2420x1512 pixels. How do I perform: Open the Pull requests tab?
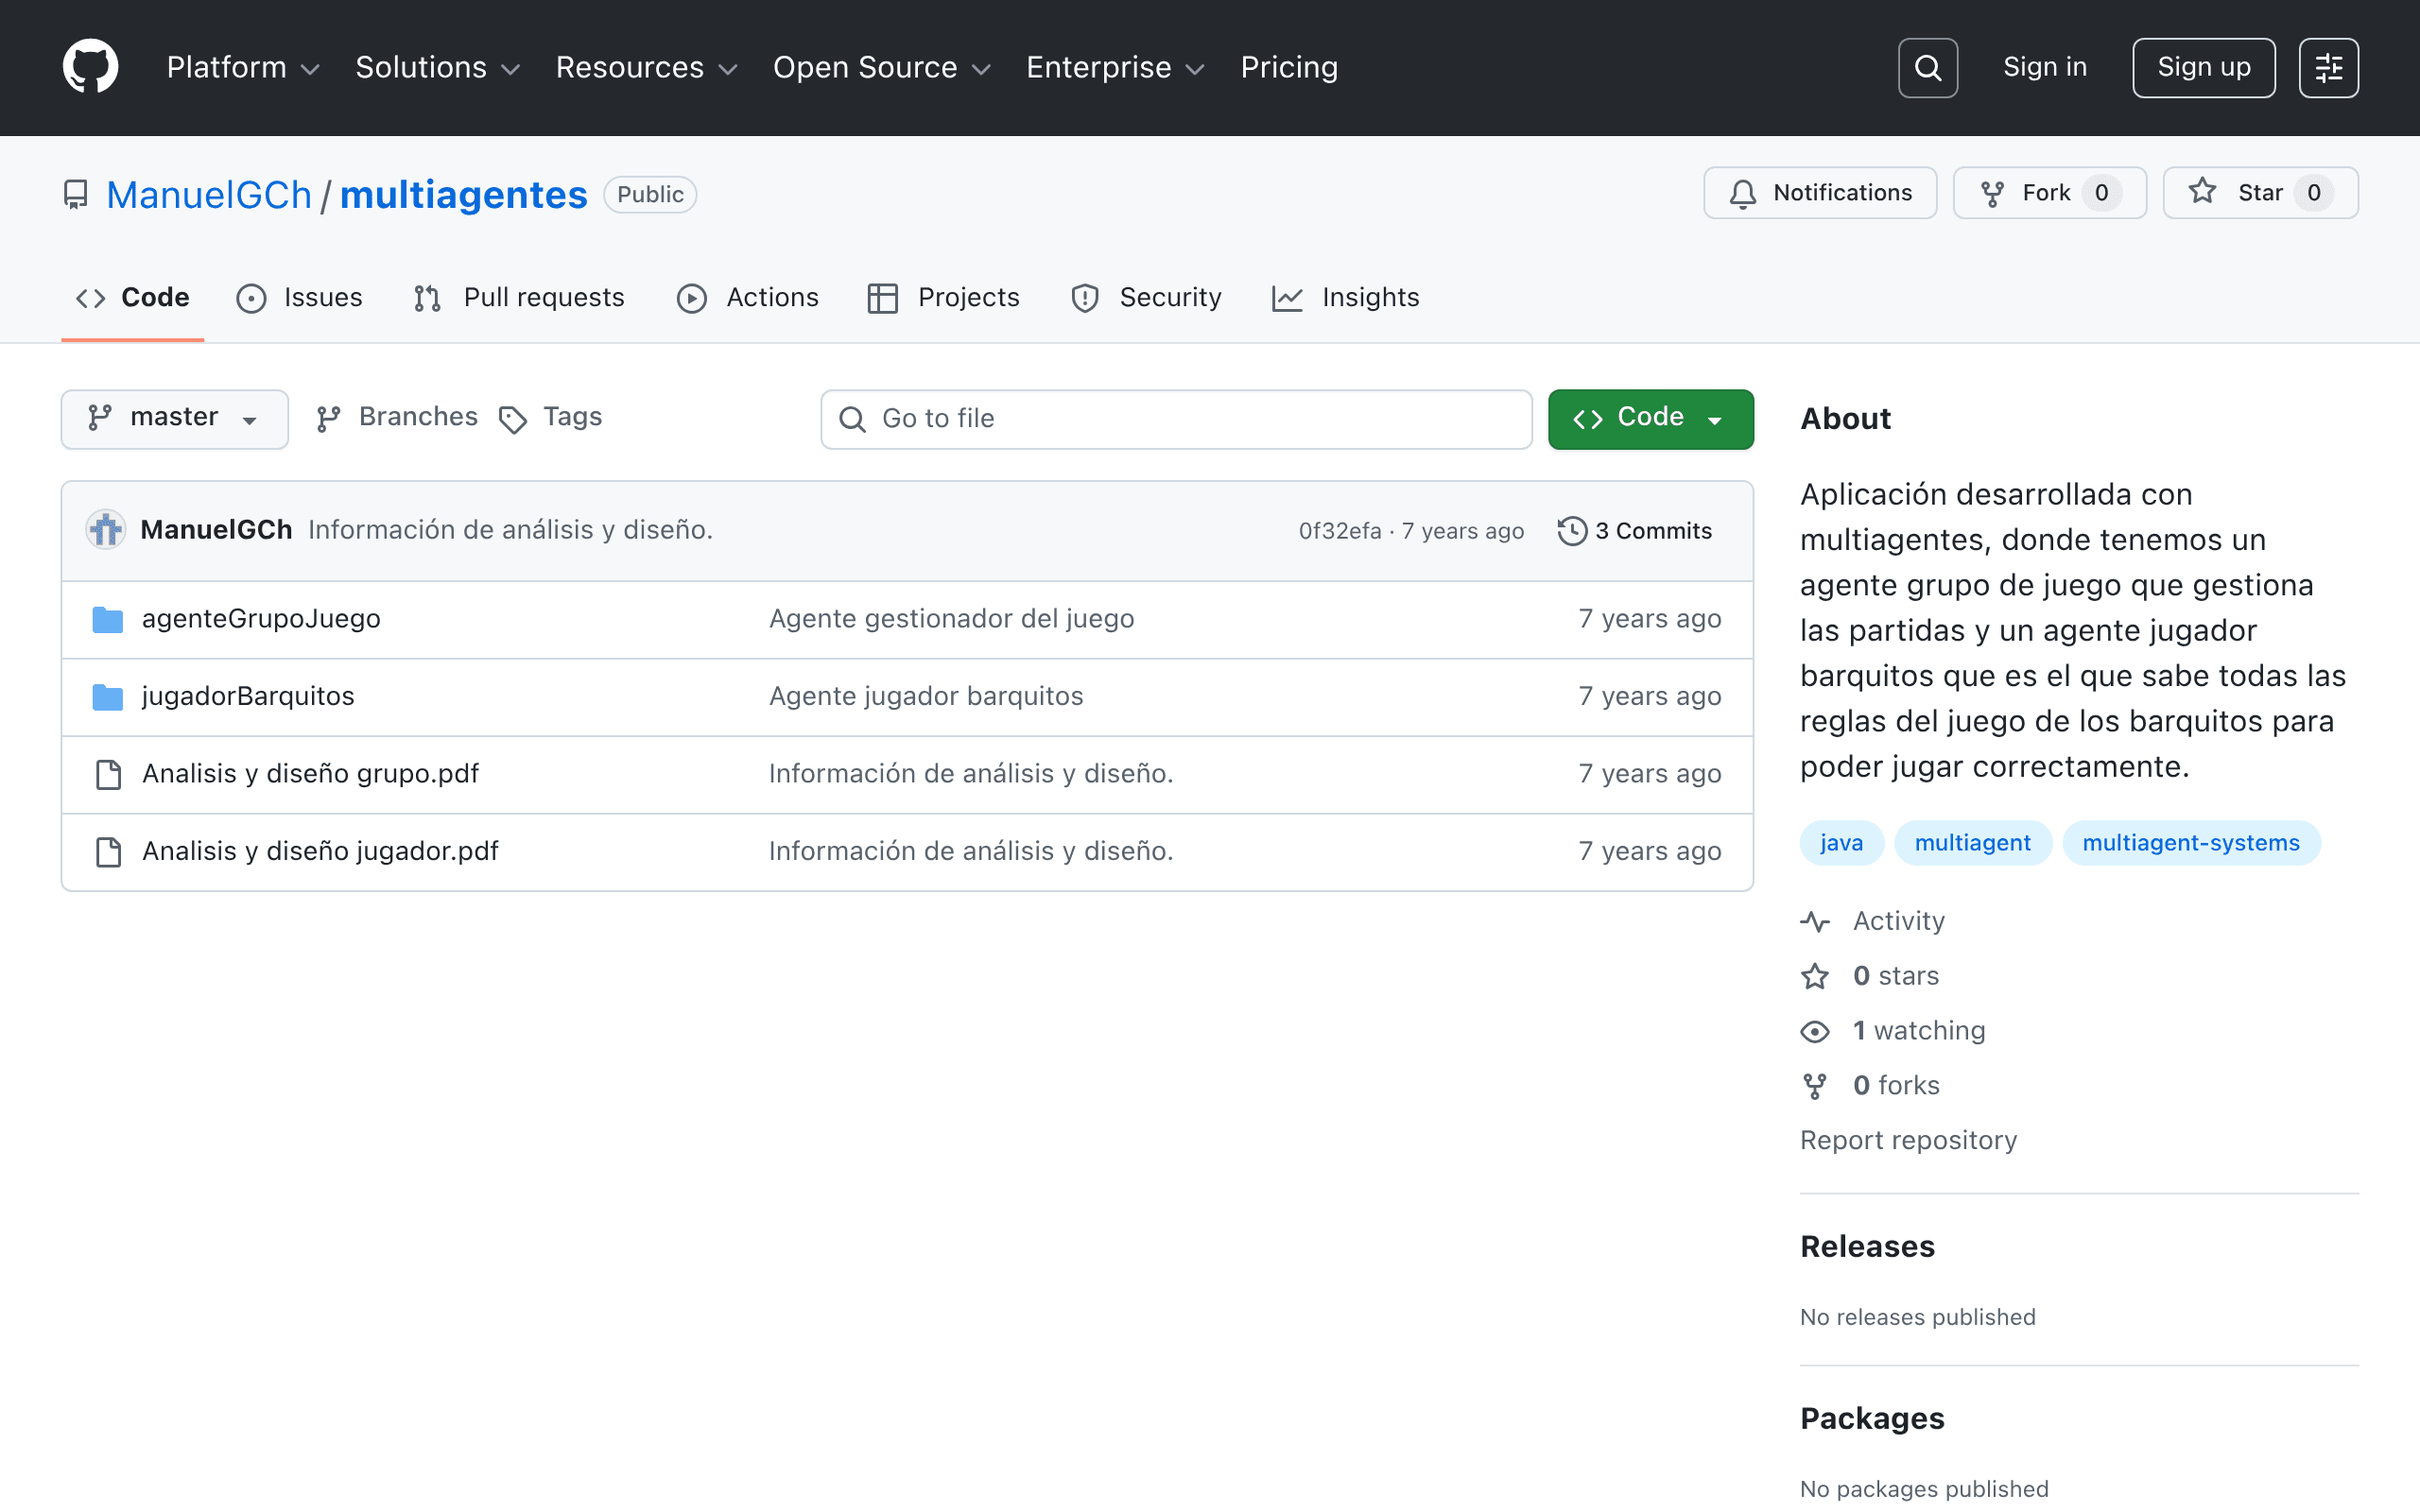pyautogui.click(x=519, y=297)
